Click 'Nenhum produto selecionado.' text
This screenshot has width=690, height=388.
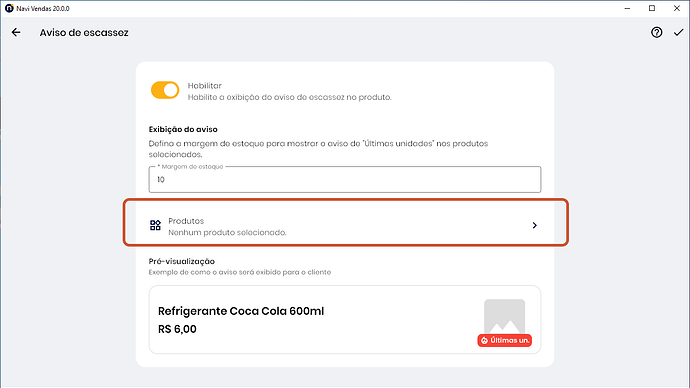point(228,232)
